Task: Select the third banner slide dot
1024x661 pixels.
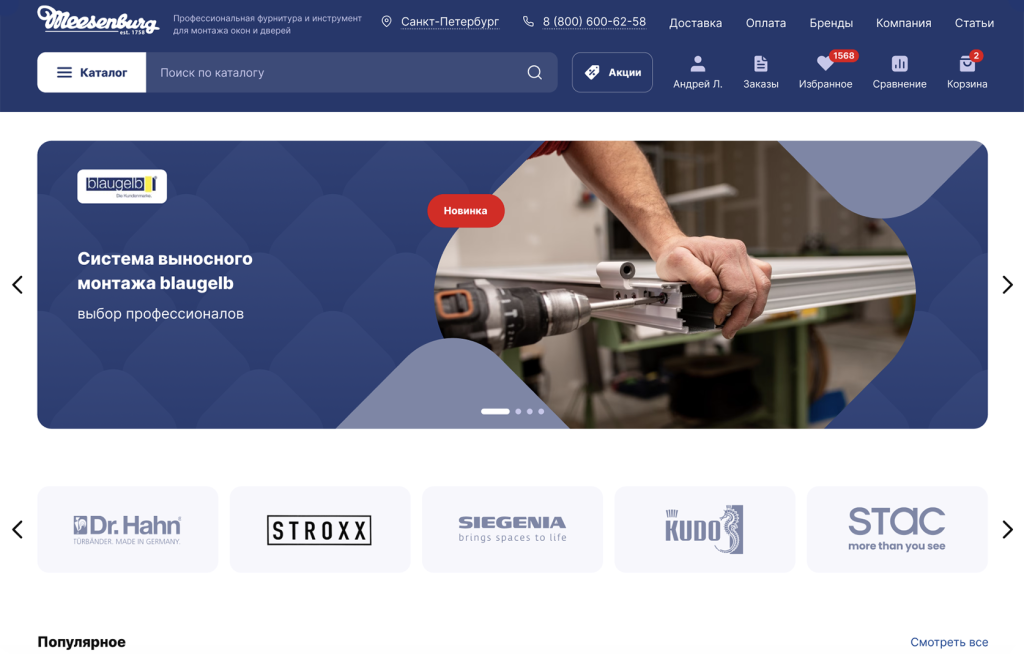Action: click(530, 411)
